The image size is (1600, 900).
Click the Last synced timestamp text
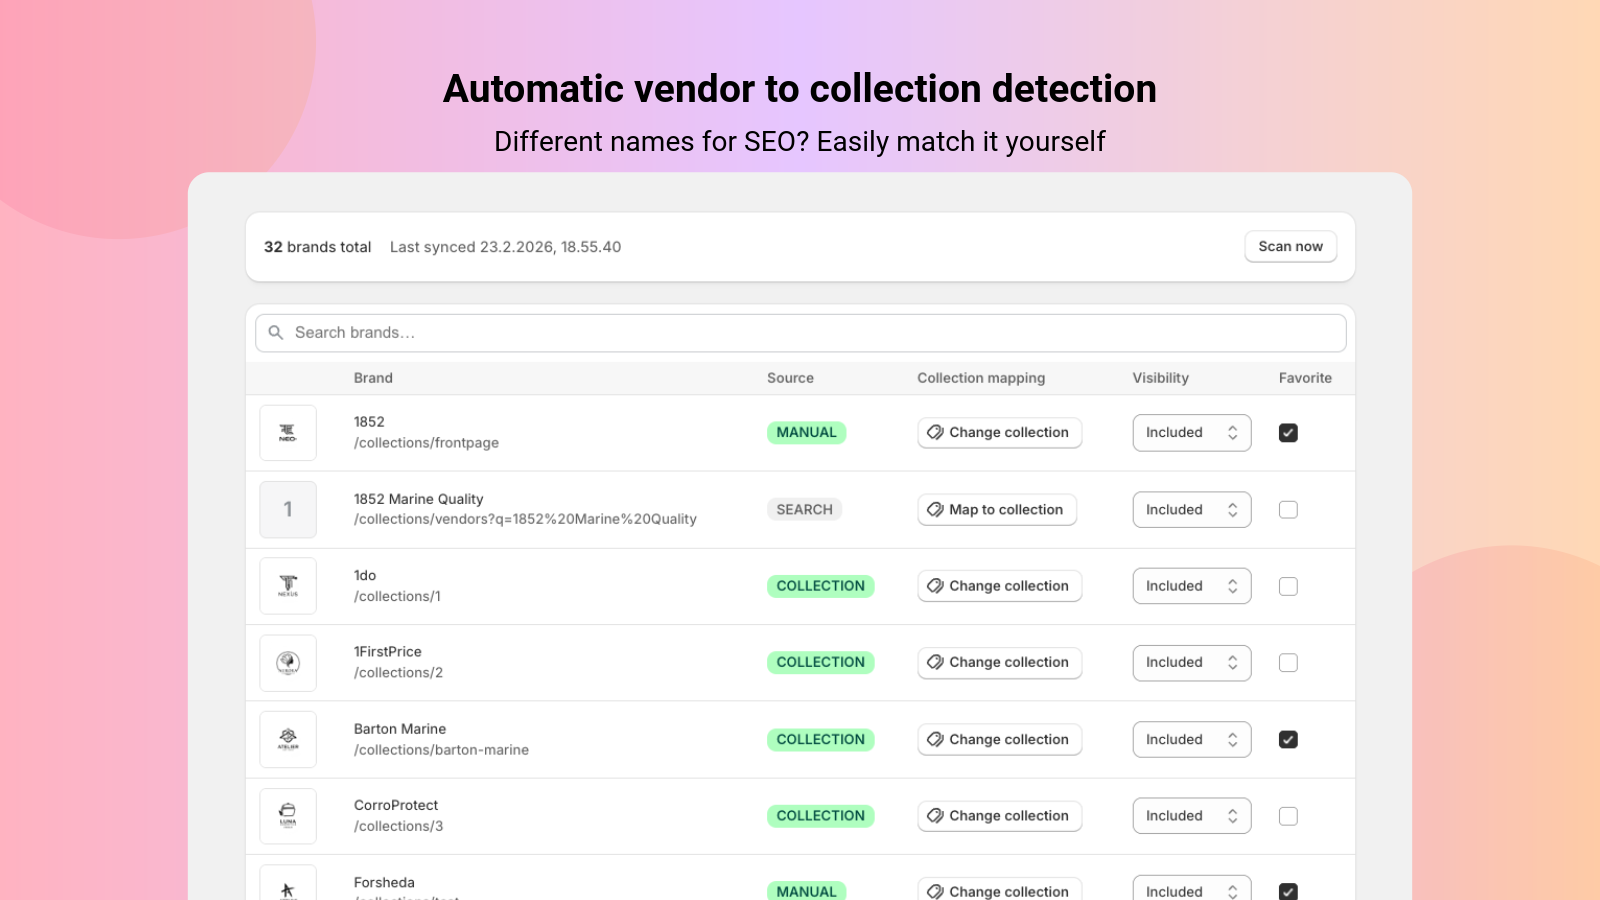pos(505,247)
